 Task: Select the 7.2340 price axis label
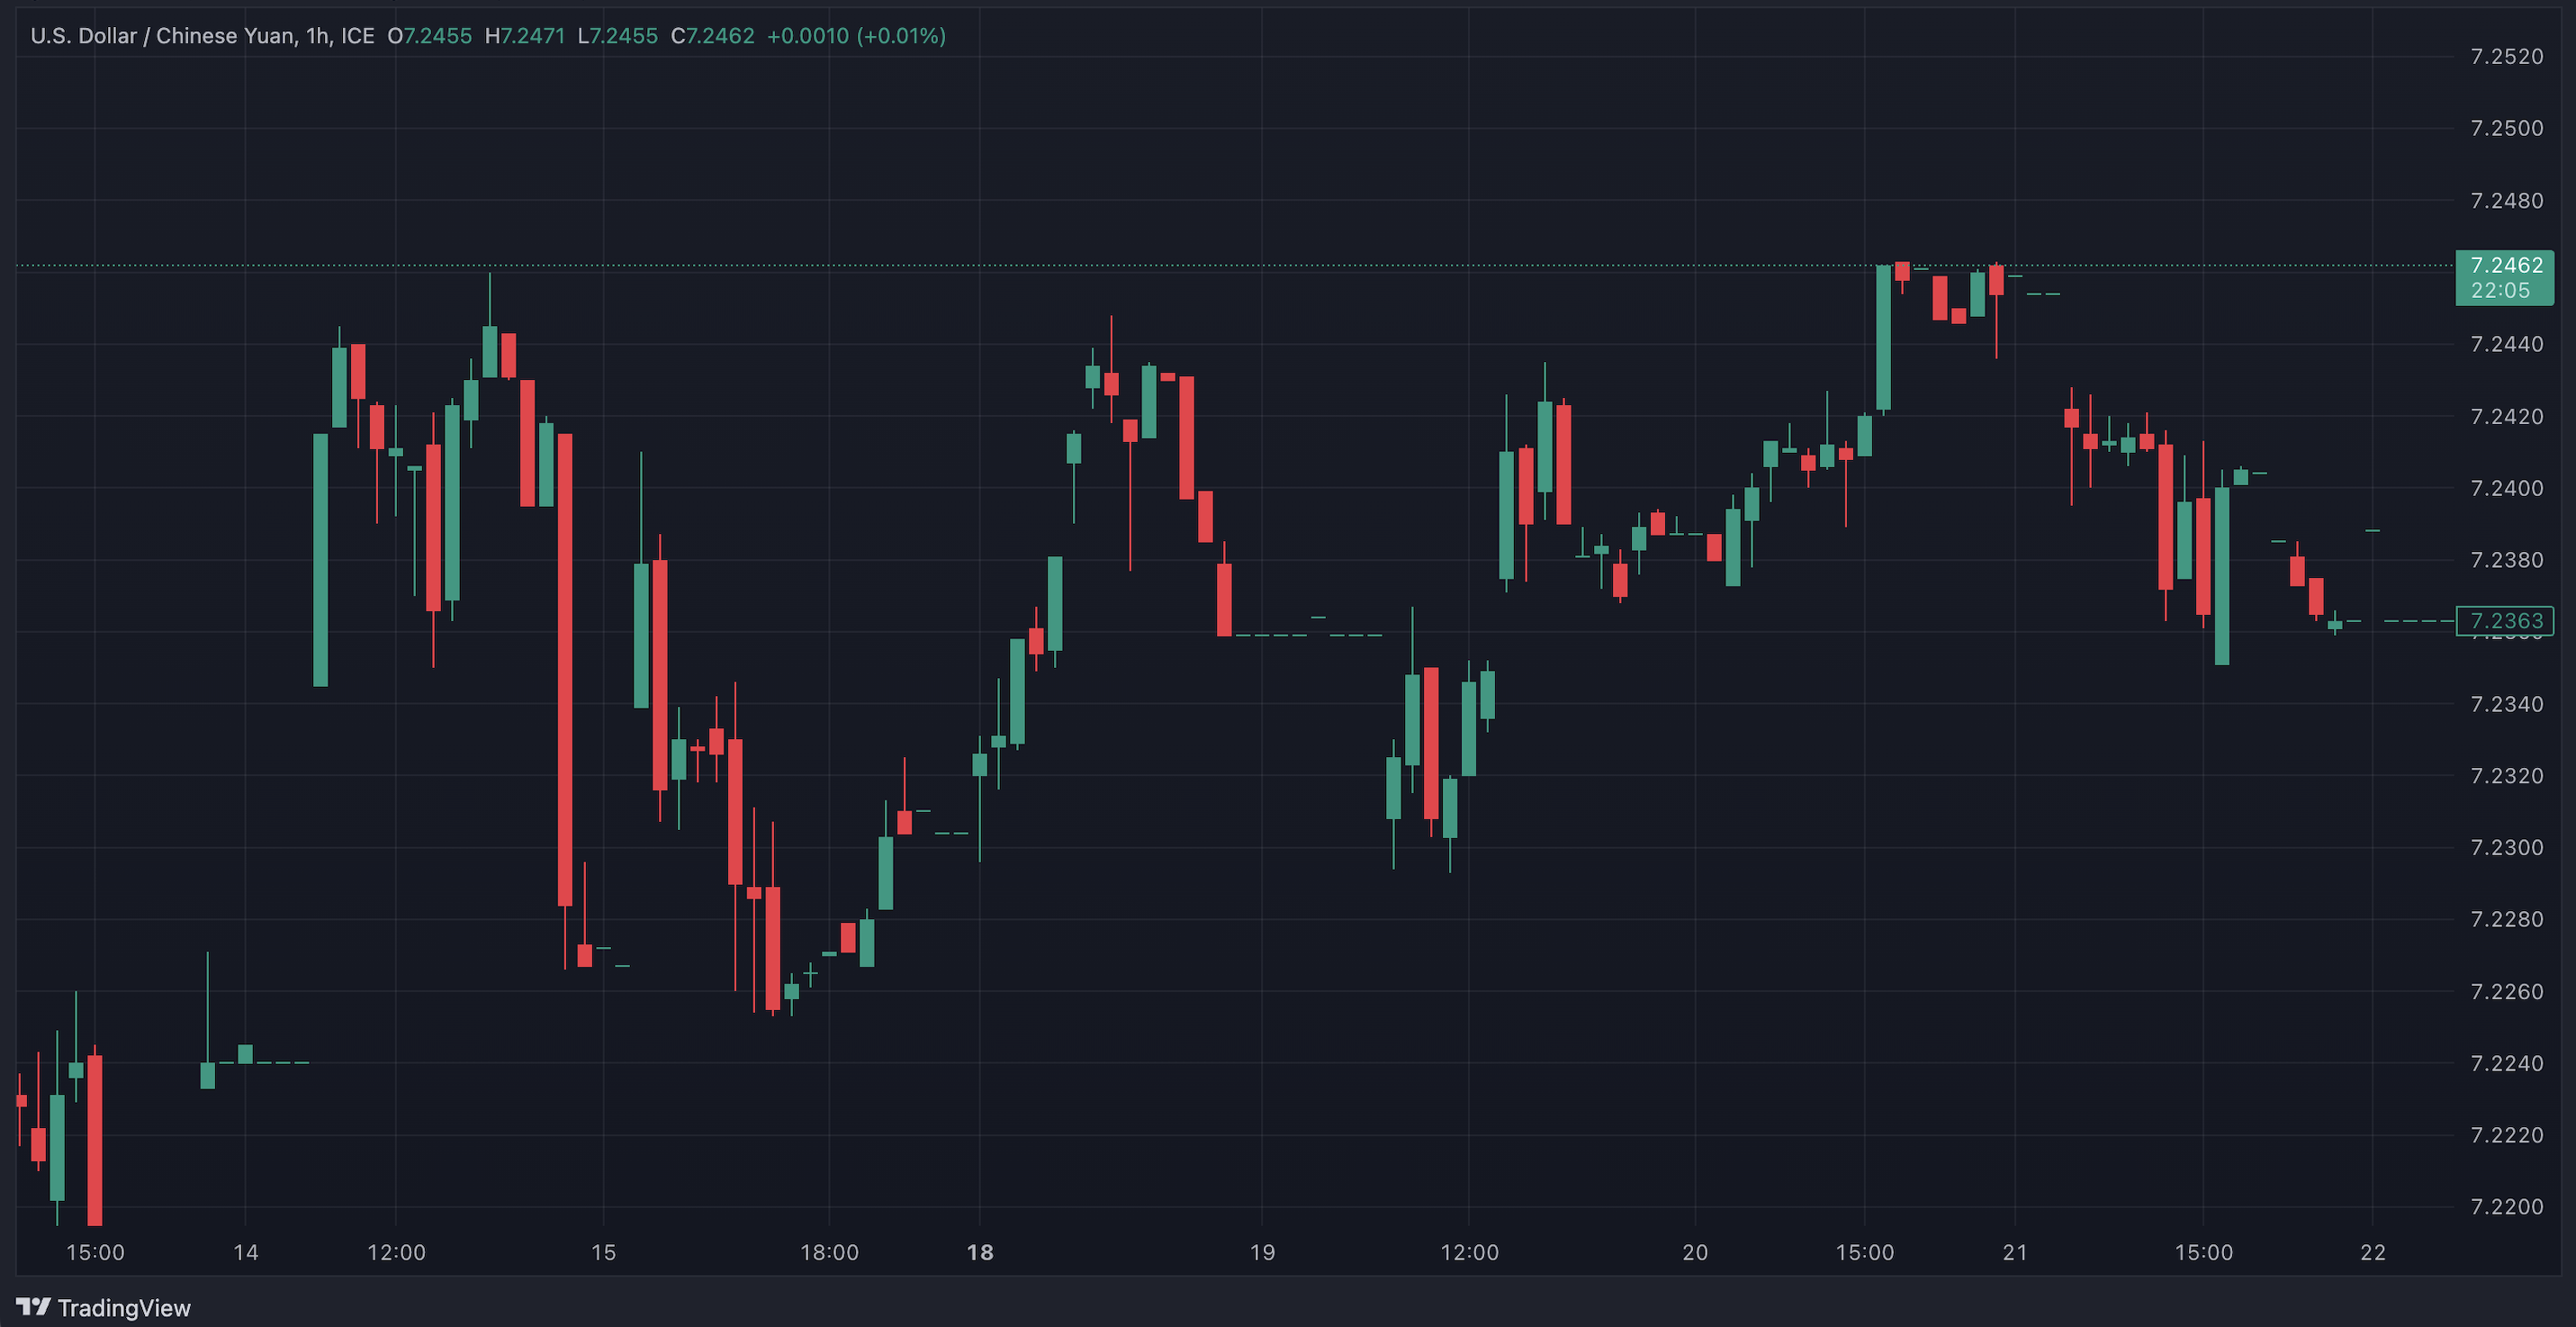2506,704
